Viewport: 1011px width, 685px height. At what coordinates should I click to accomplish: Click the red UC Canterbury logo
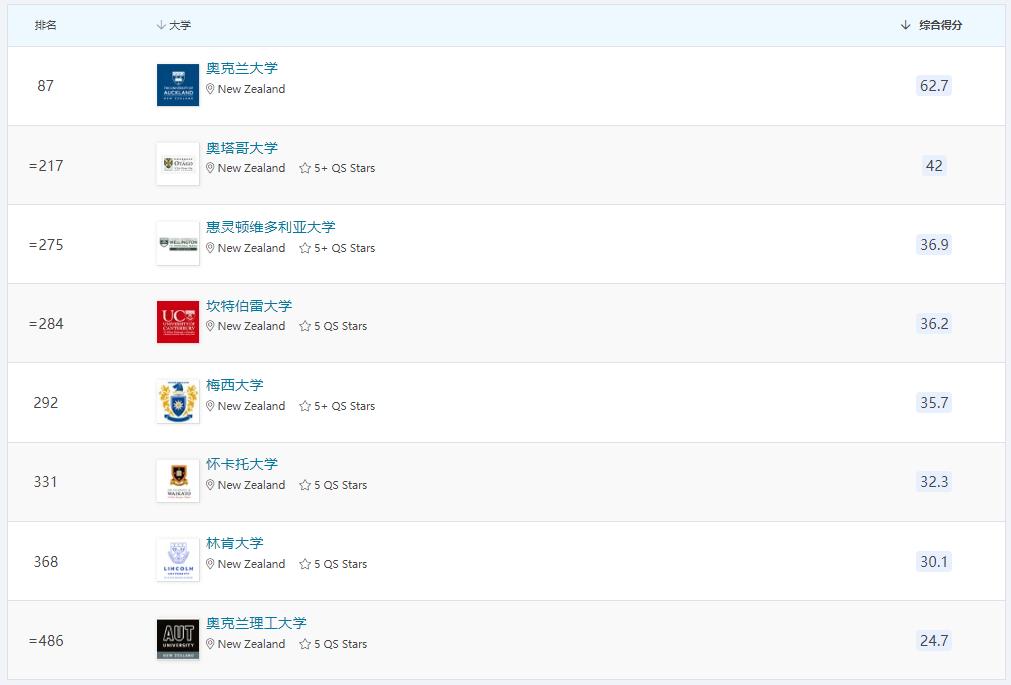177,322
